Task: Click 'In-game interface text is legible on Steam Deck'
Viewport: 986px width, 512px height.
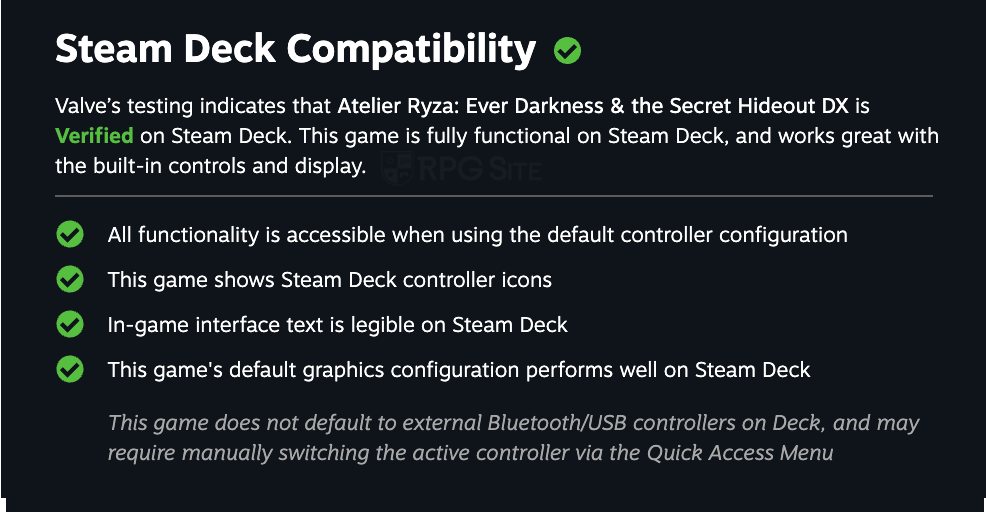Action: 337,325
